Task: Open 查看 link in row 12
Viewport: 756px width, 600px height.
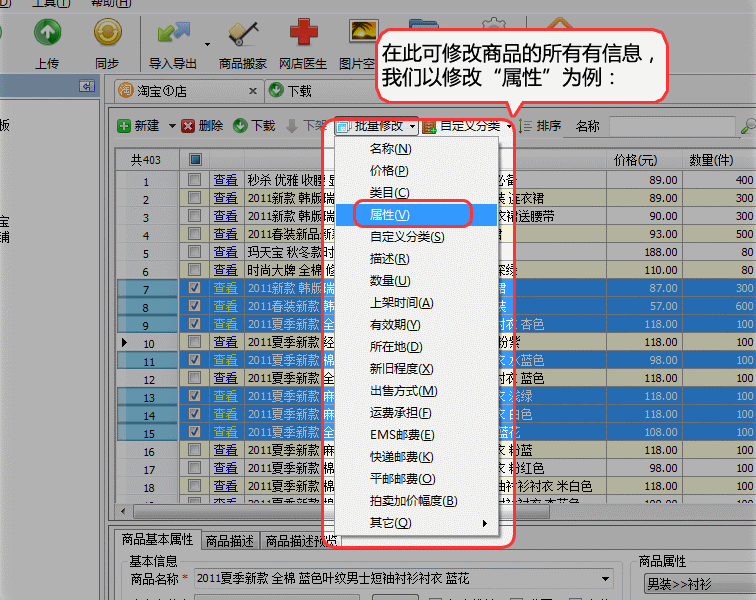Action: (225, 378)
